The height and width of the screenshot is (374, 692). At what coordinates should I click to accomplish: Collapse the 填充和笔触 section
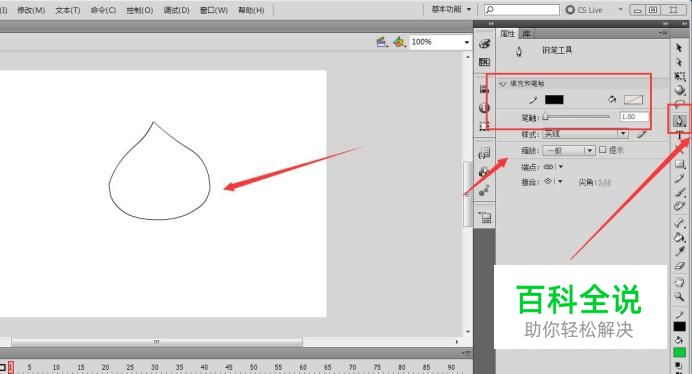503,83
